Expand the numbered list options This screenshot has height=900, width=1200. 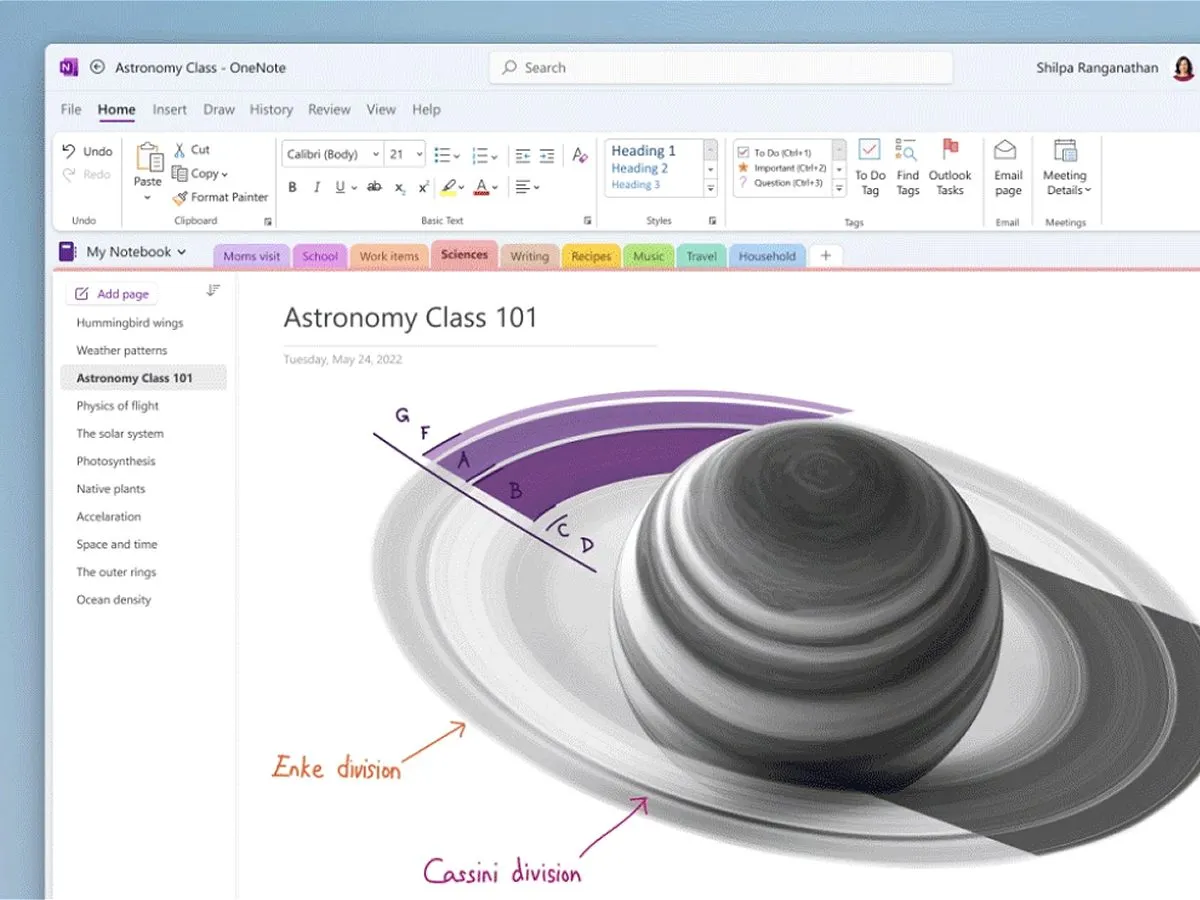[x=493, y=156]
